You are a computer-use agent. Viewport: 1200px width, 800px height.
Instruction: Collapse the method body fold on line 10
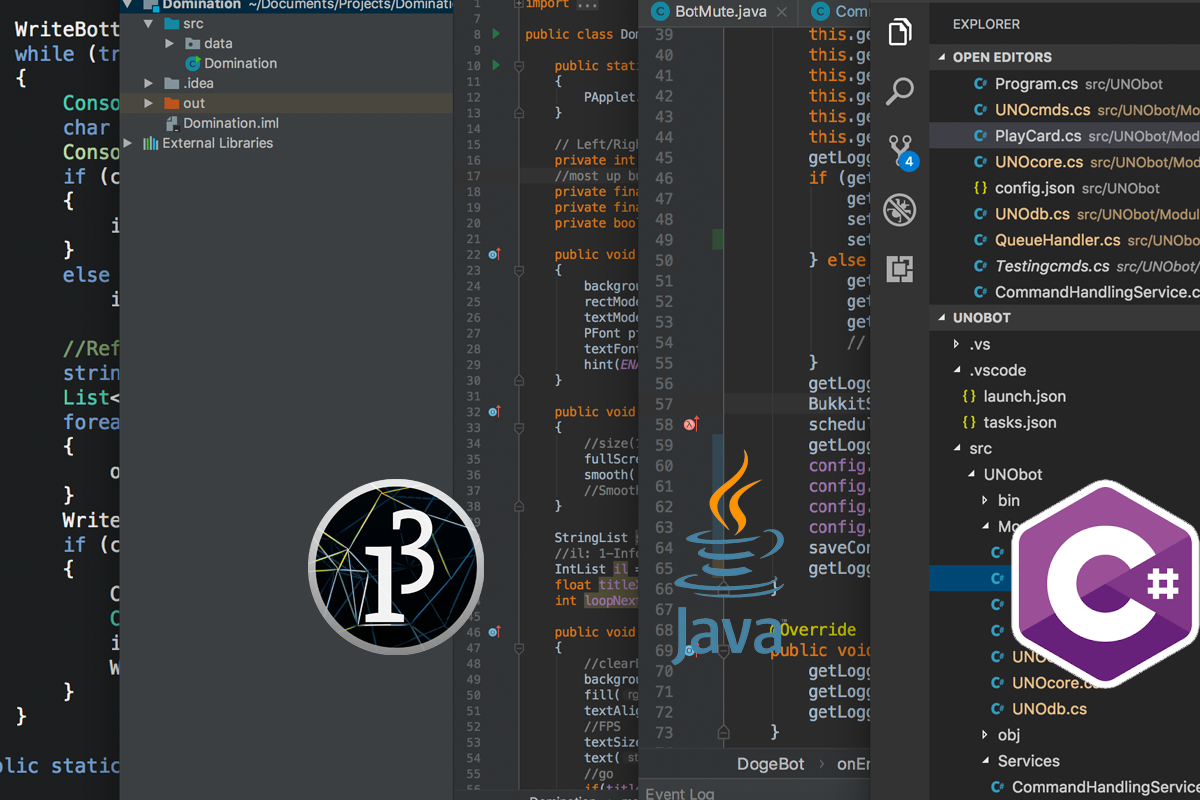pos(519,66)
